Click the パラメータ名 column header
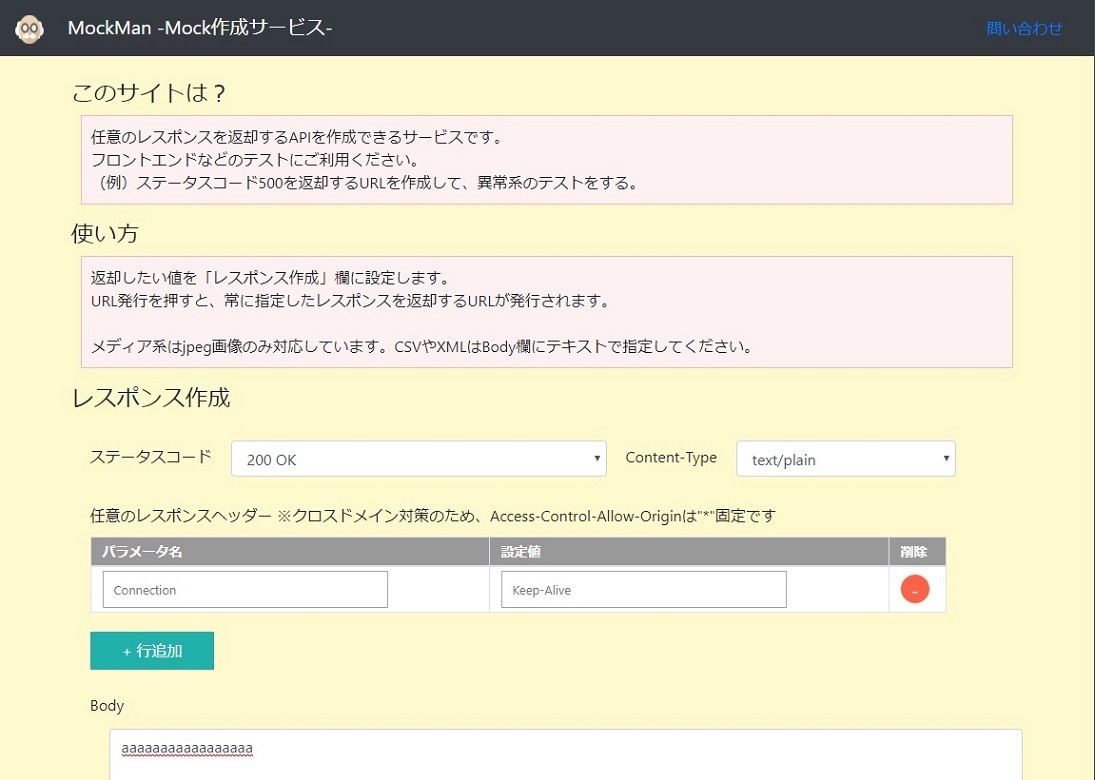Screen dimensions: 1095x780 (142, 552)
